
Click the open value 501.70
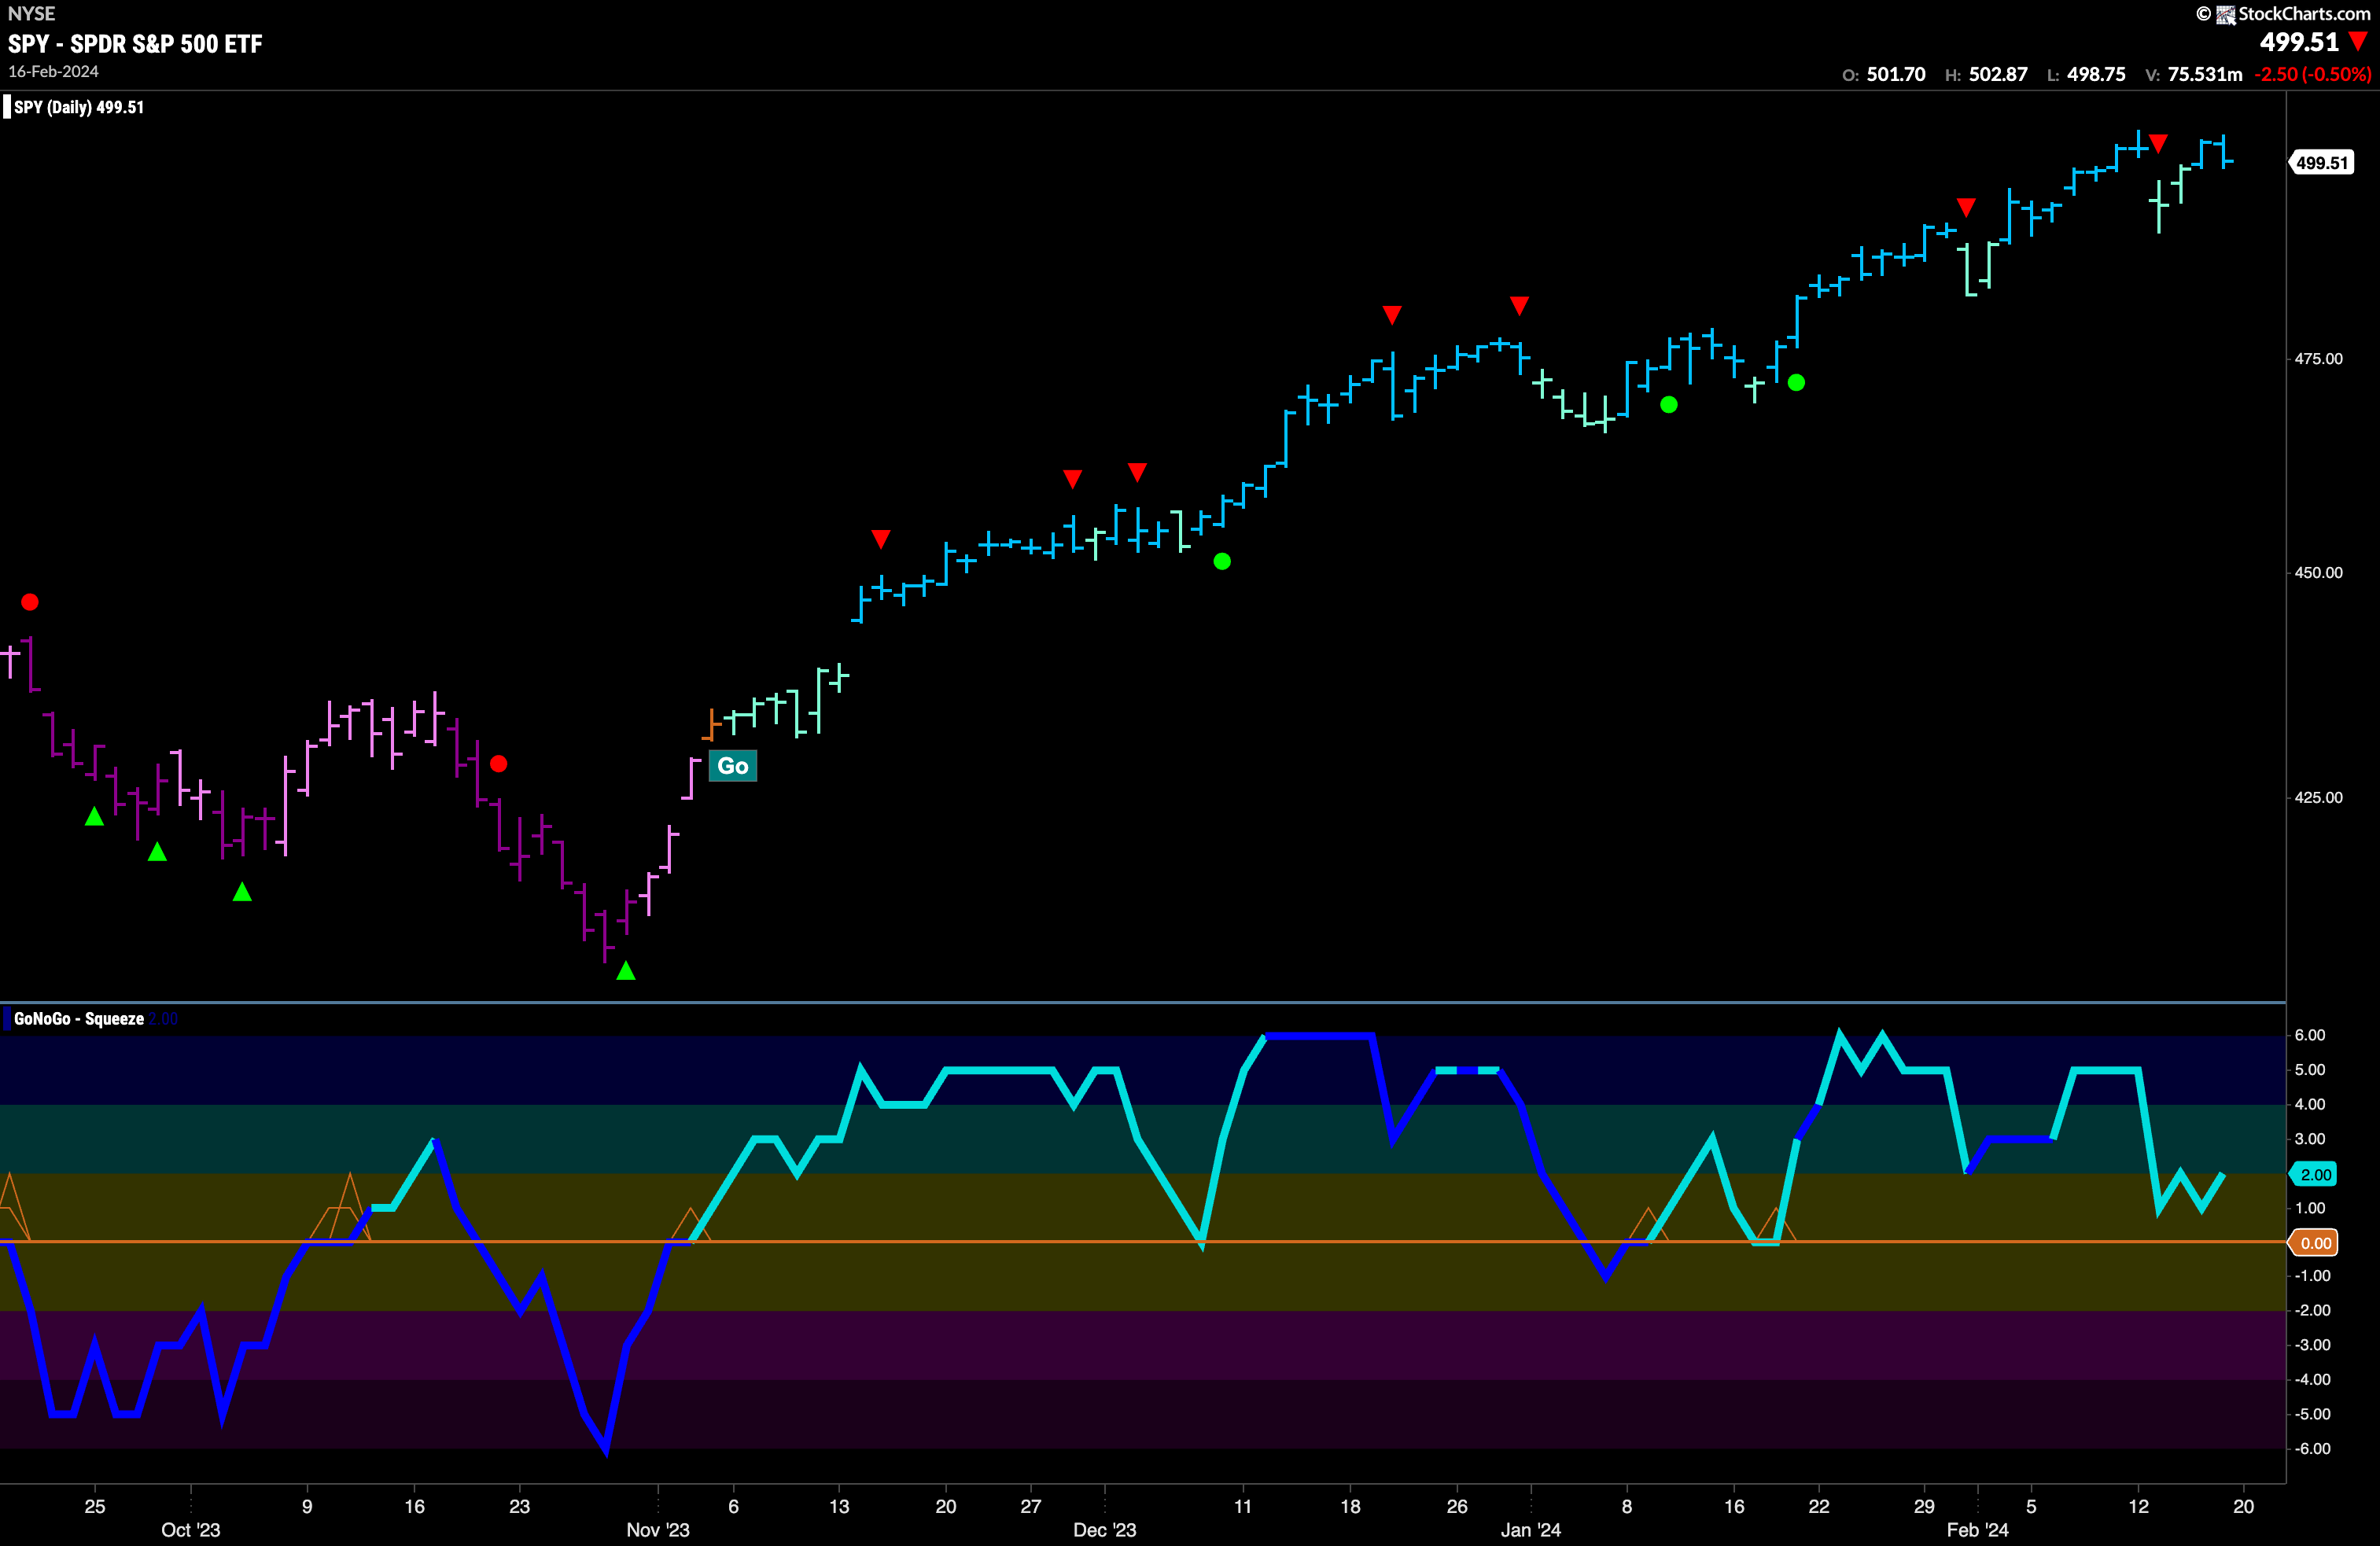[1896, 75]
